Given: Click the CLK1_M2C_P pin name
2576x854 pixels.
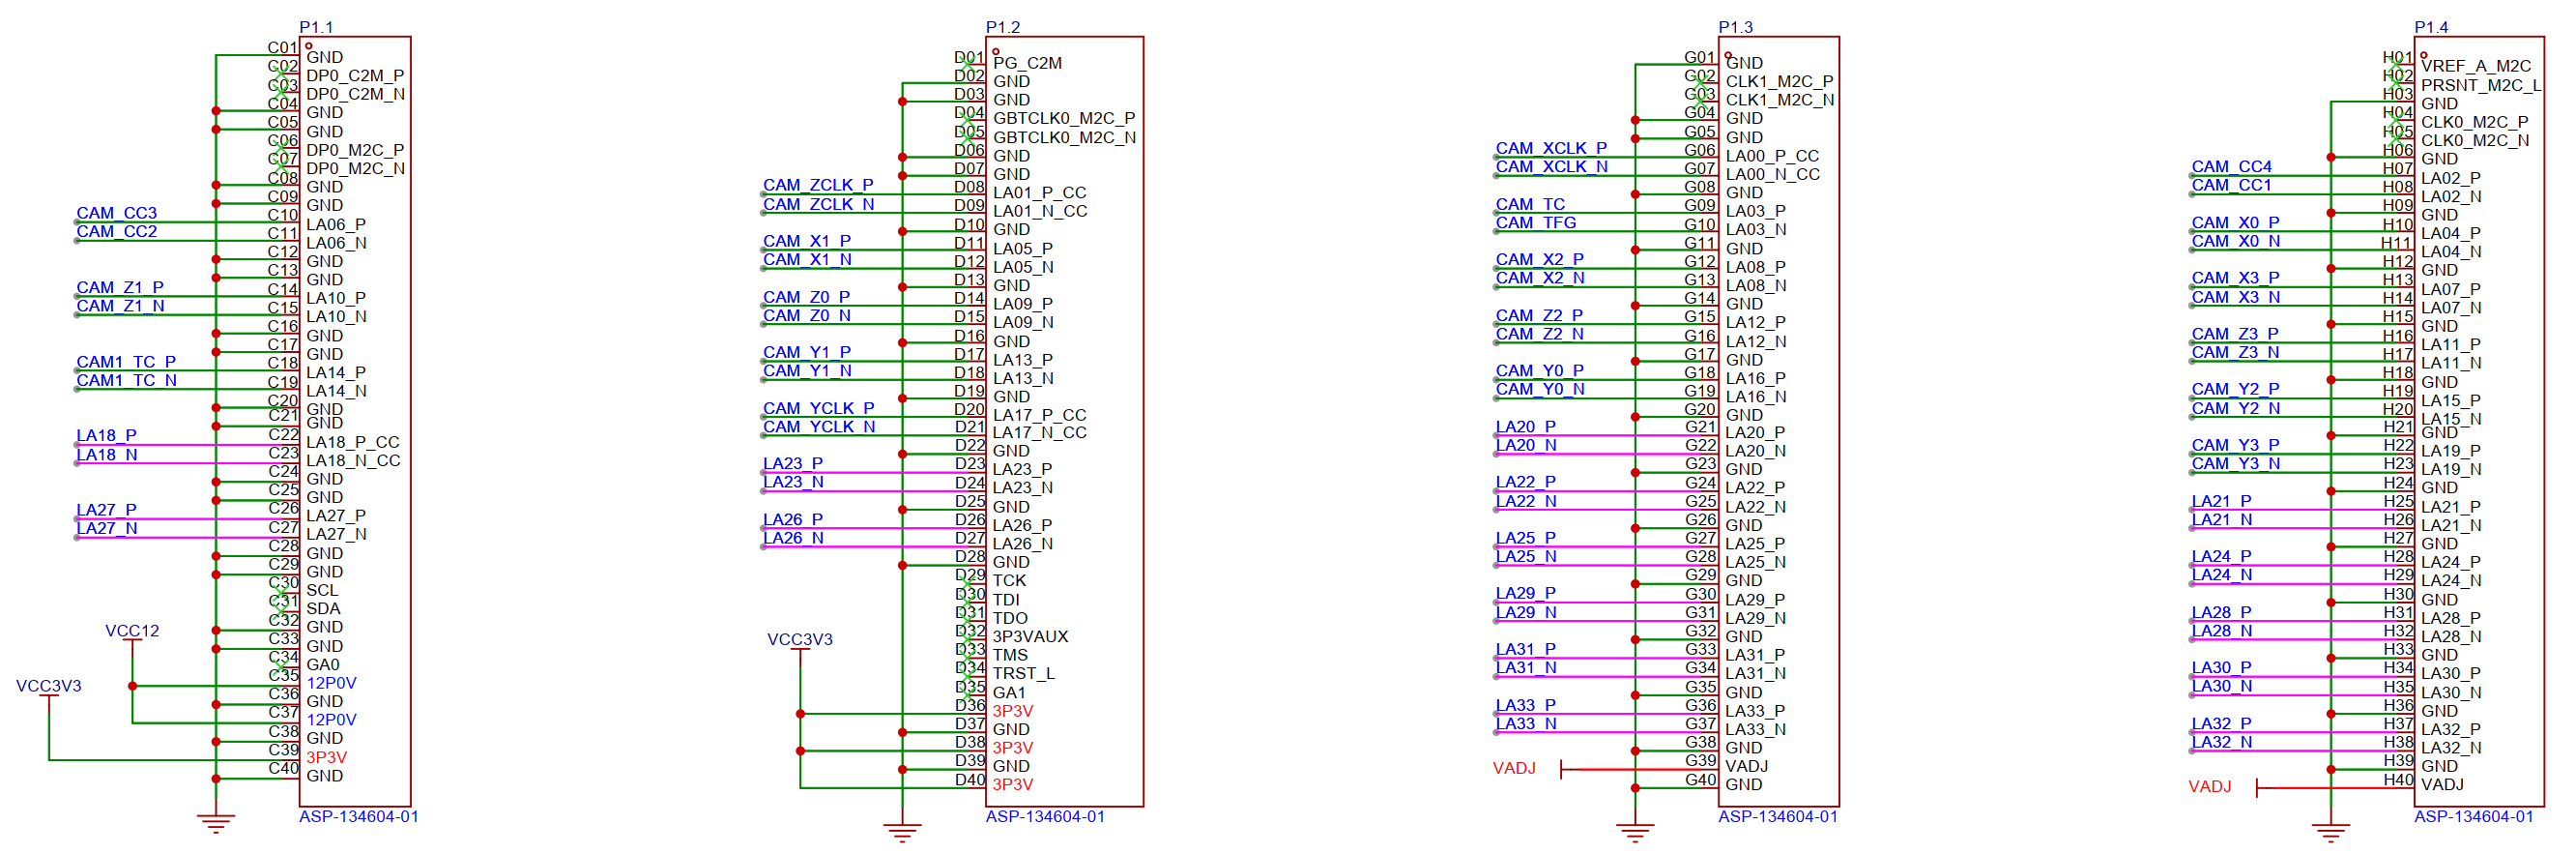Looking at the screenshot, I should [1779, 81].
